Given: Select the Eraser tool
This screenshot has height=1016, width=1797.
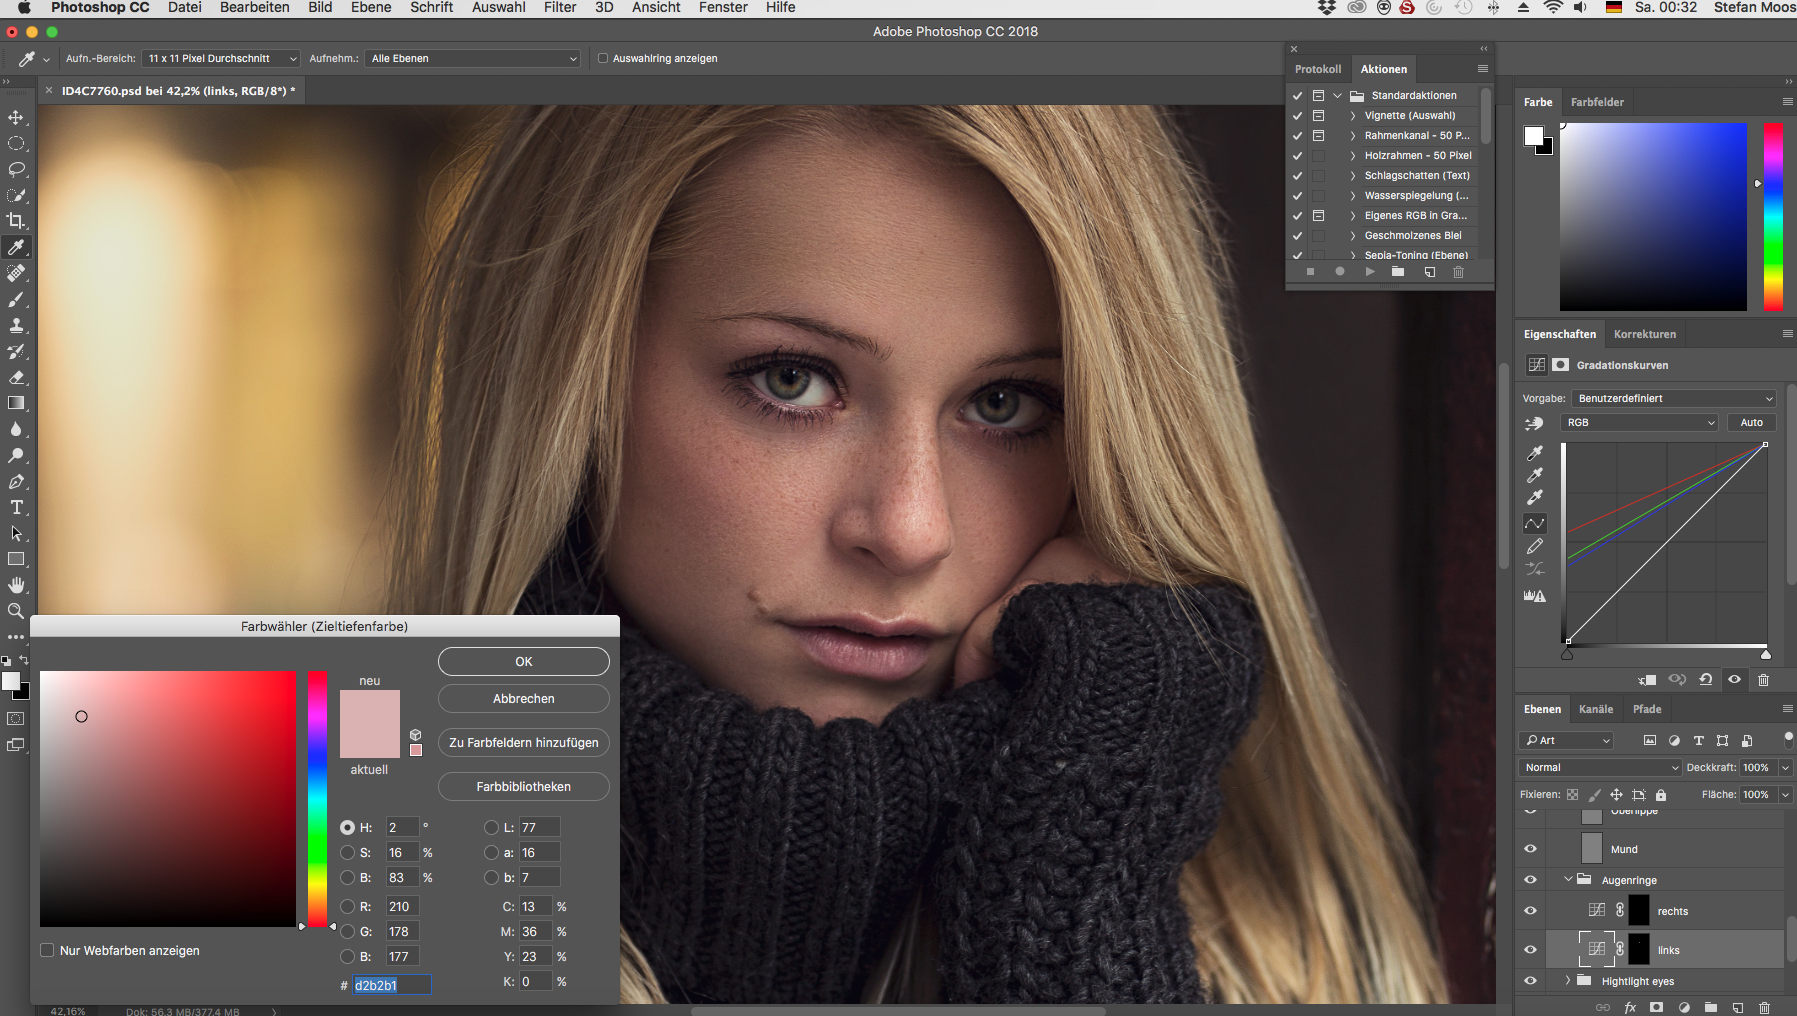Looking at the screenshot, I should (16, 377).
